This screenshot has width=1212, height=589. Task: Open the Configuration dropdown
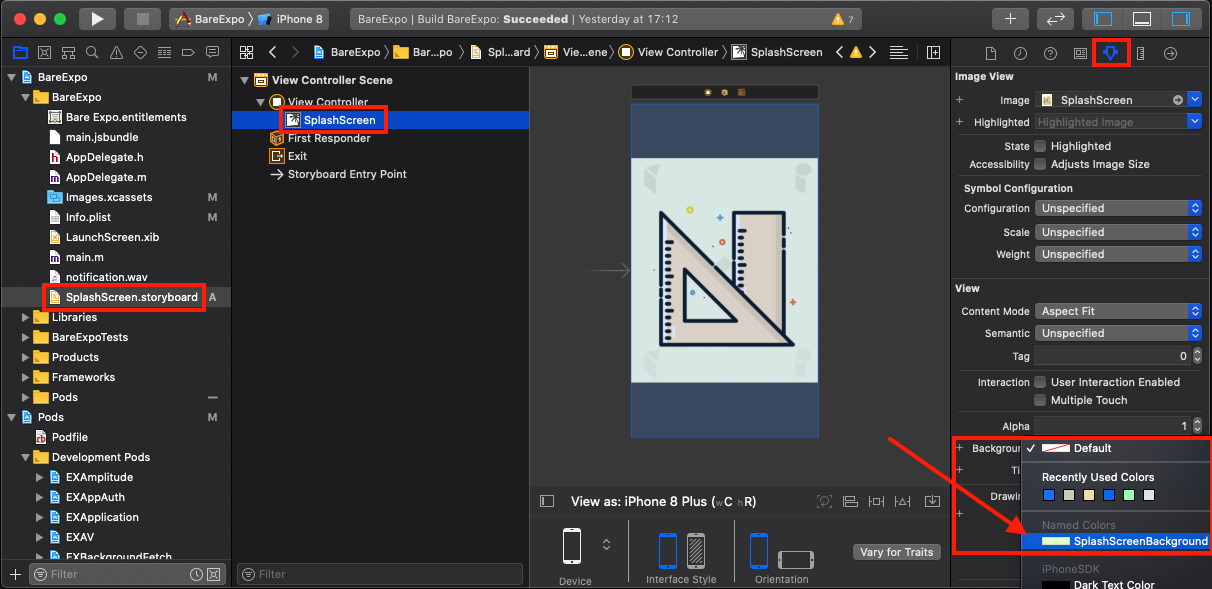point(1118,208)
